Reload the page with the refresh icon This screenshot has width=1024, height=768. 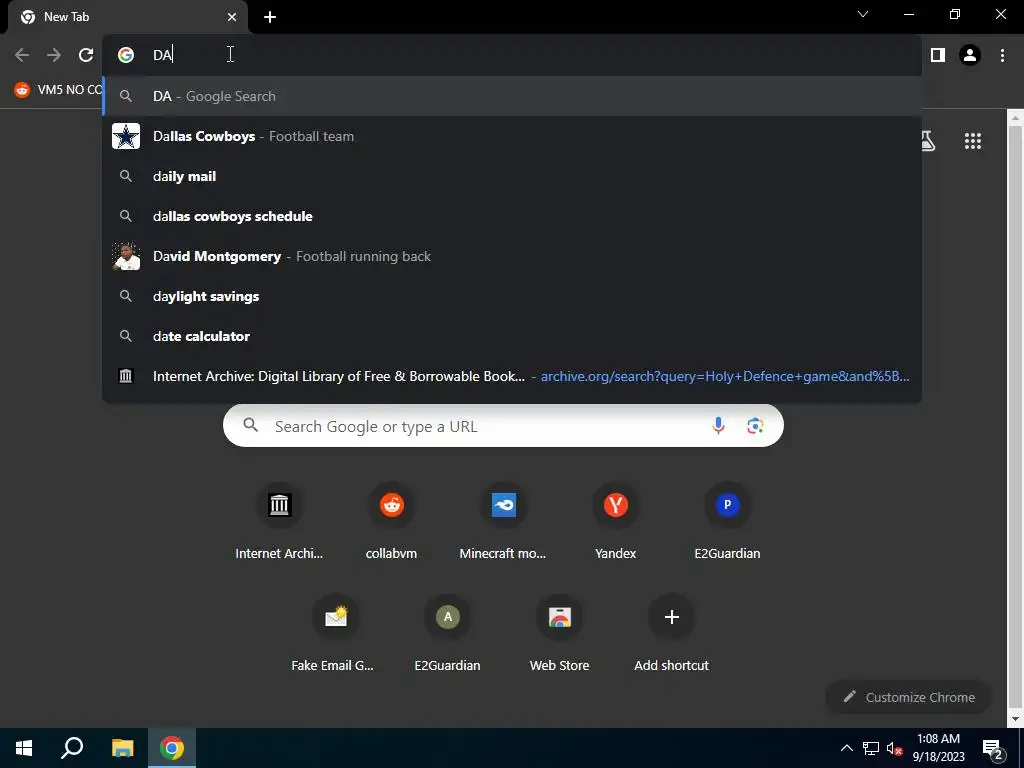86,55
